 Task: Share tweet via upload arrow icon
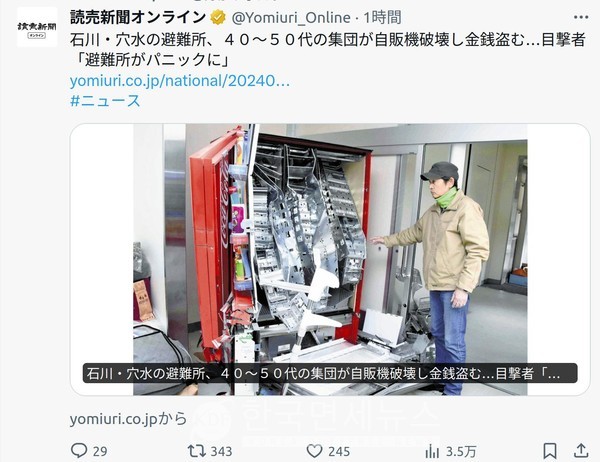(581, 450)
